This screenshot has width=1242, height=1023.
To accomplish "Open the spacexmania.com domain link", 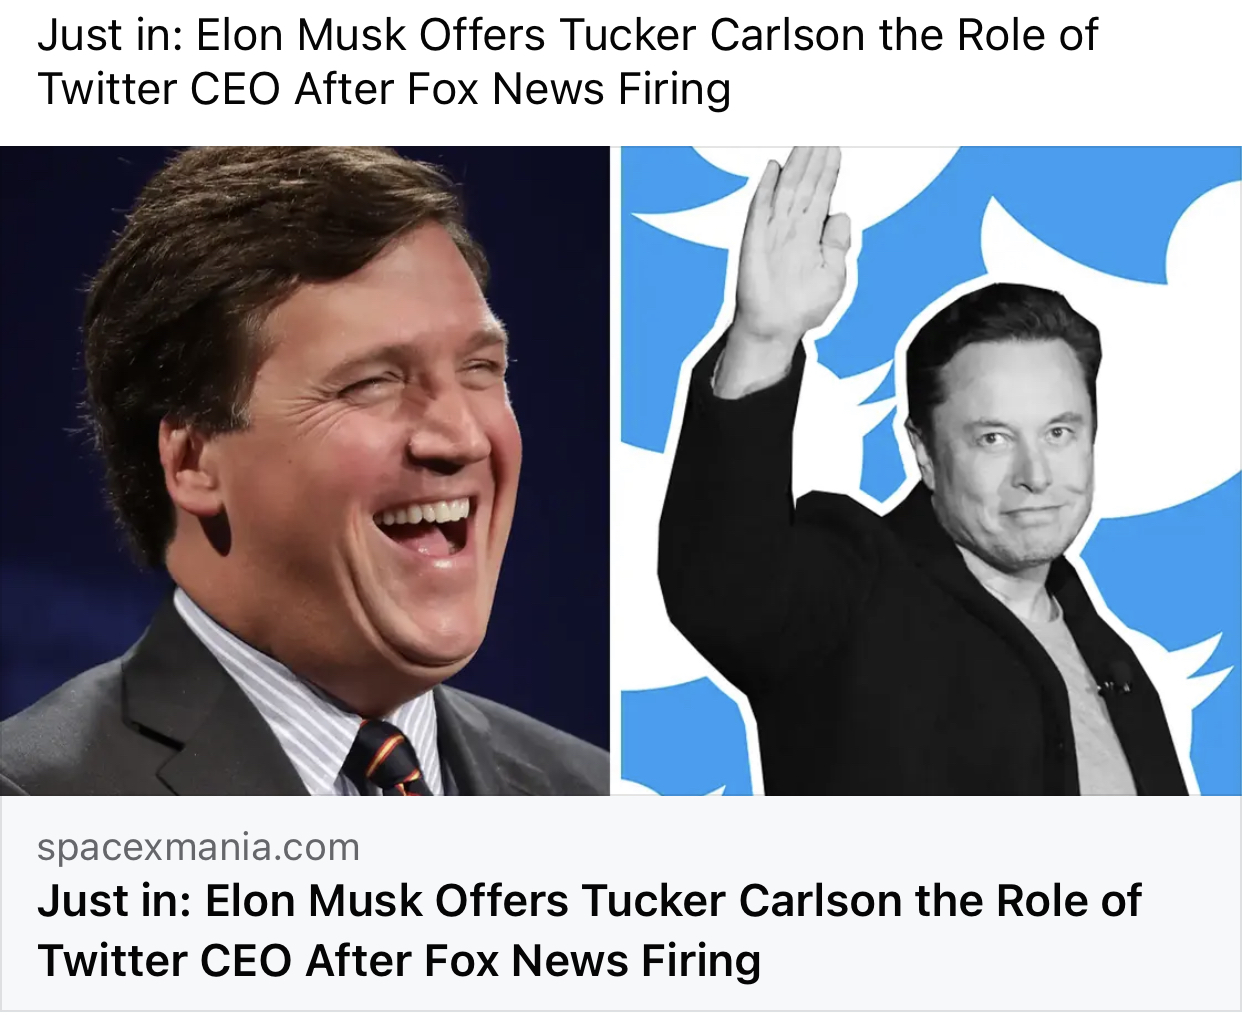I will (198, 847).
